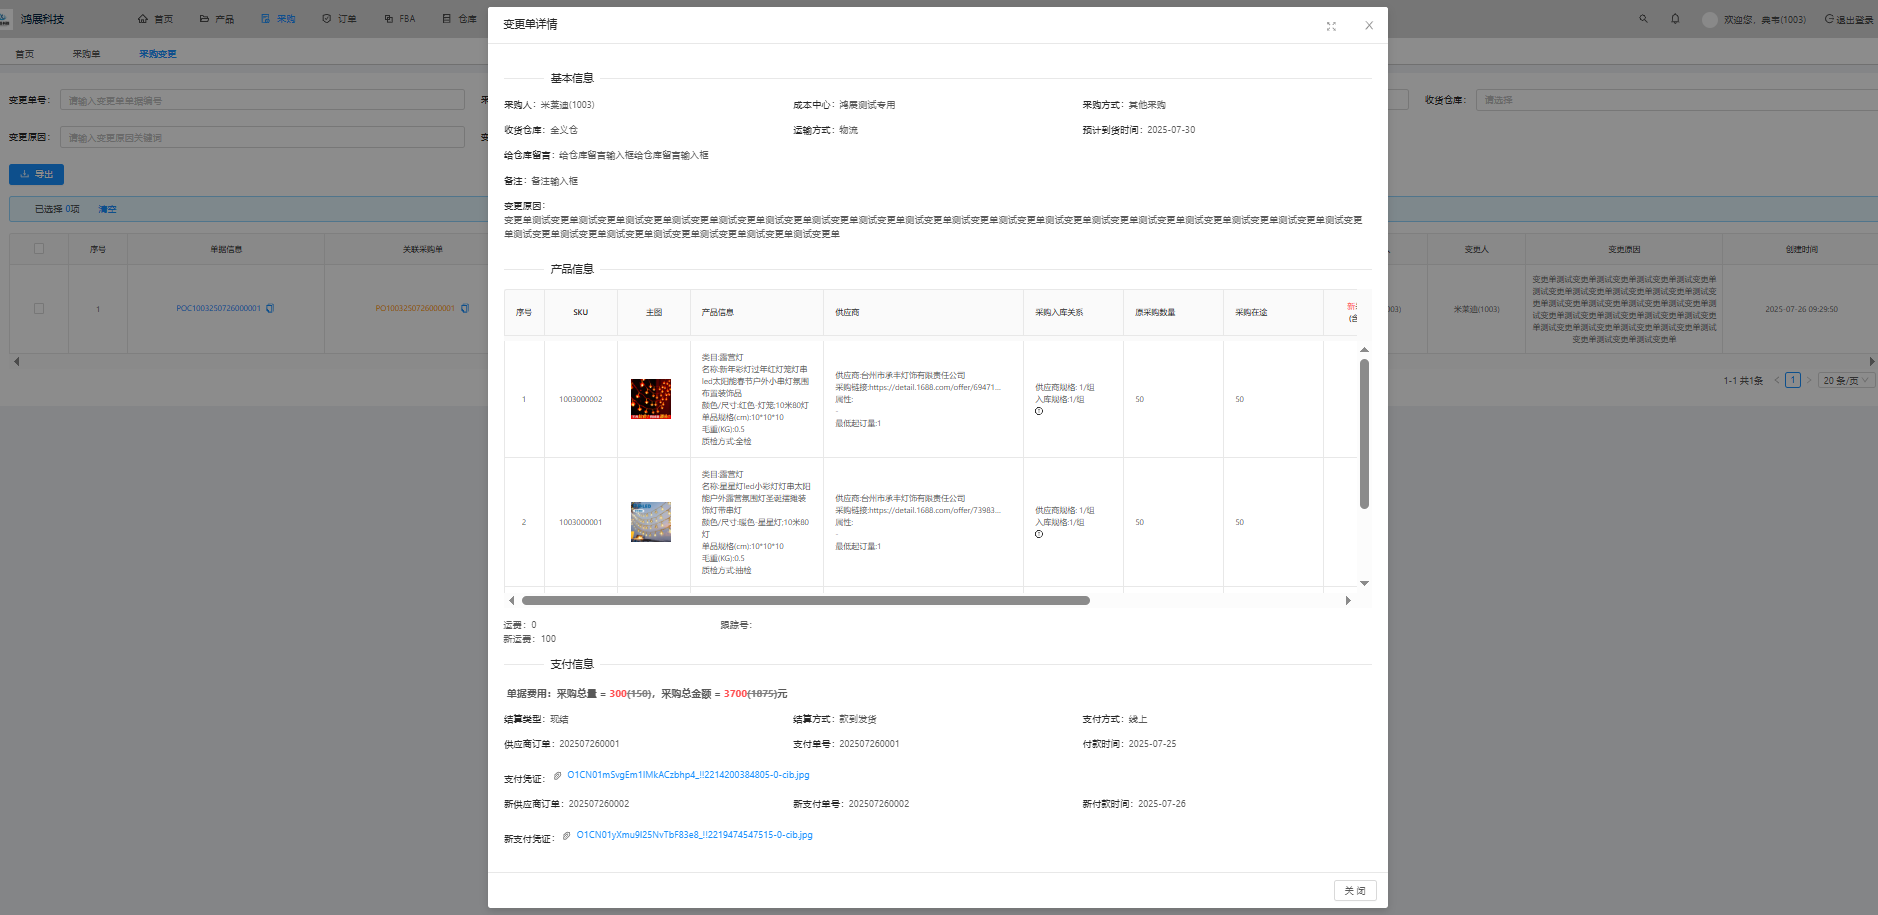The width and height of the screenshot is (1878, 915).
Task: Click the user avatar next to 欢迎您
Action: [x=1709, y=19]
